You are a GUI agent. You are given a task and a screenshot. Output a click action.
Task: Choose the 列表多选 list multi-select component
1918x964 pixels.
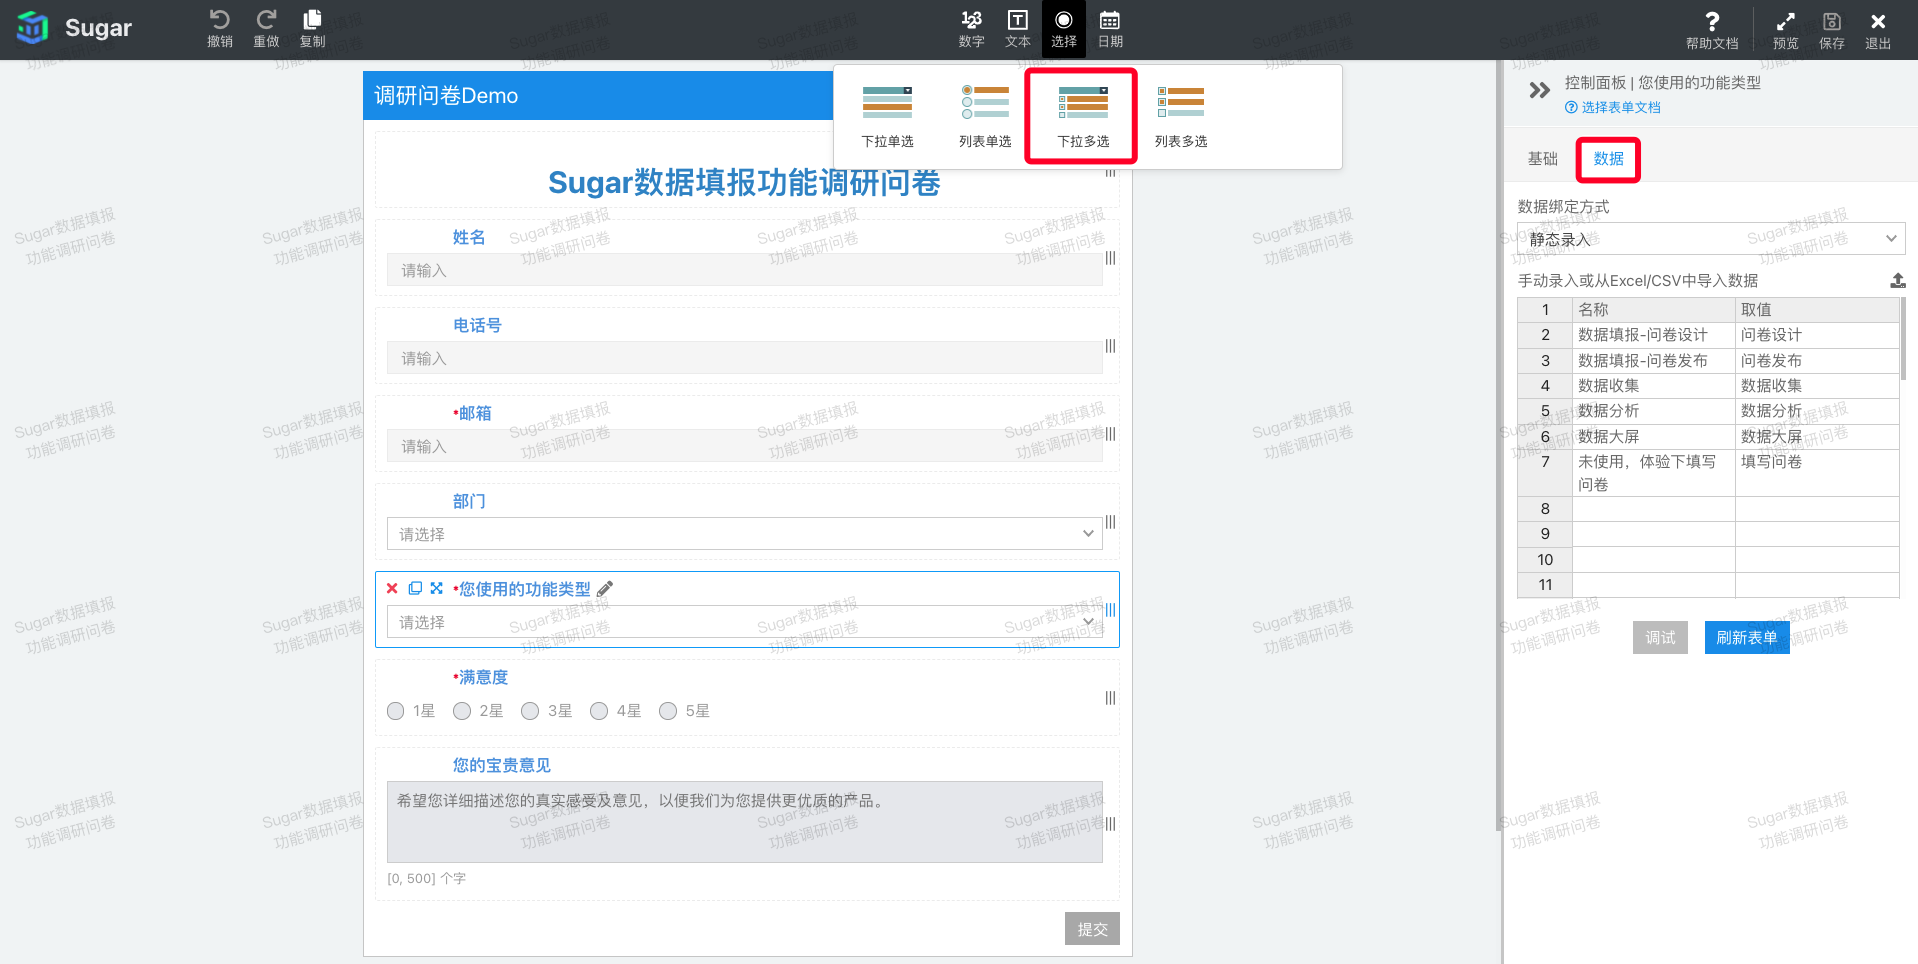(x=1181, y=116)
